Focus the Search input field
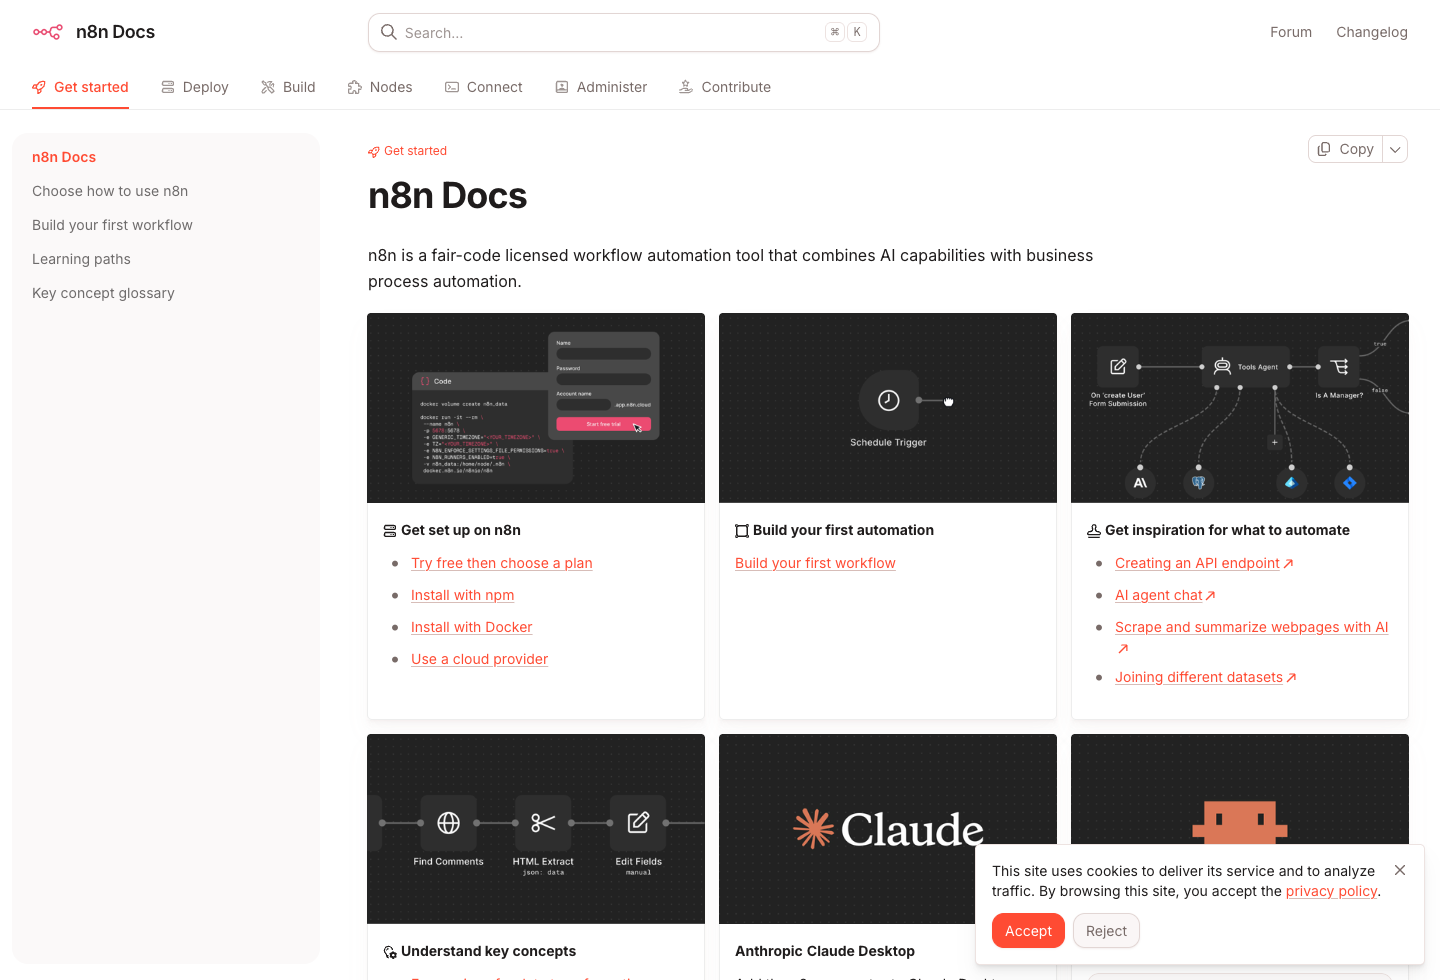This screenshot has width=1440, height=980. coord(624,32)
